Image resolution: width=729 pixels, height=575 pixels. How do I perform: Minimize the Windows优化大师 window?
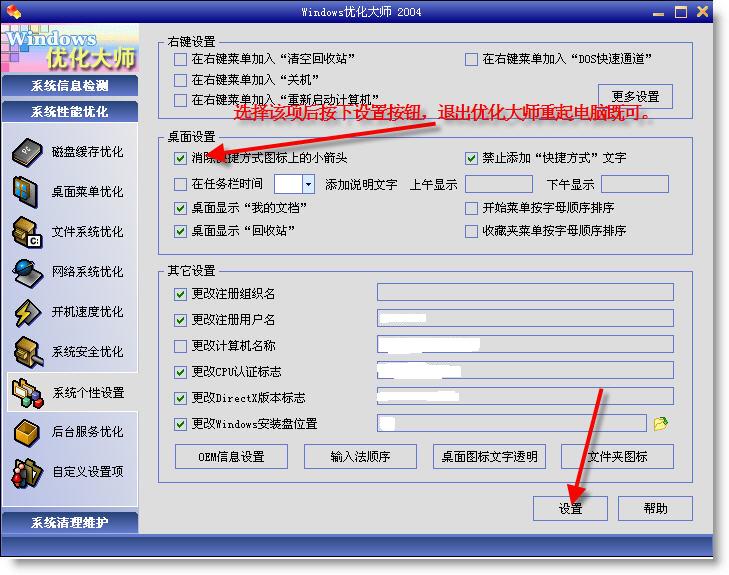(658, 13)
